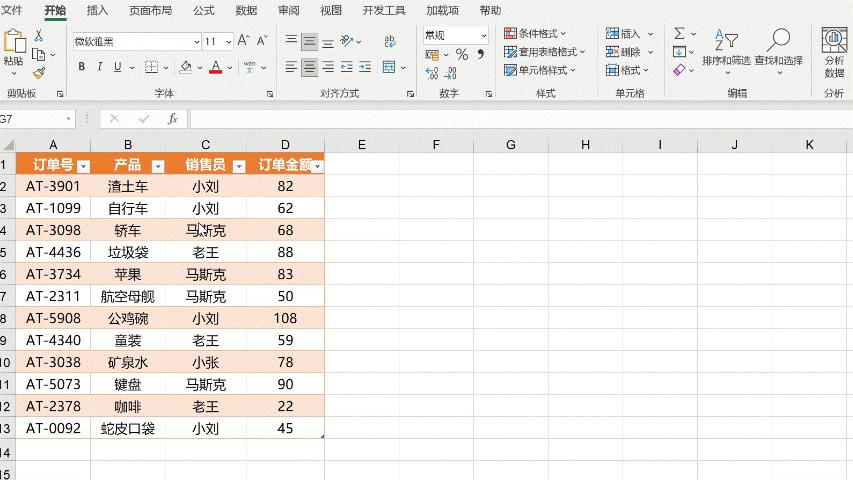Open the number format dropdown
The height and width of the screenshot is (480, 853).
[x=484, y=35]
